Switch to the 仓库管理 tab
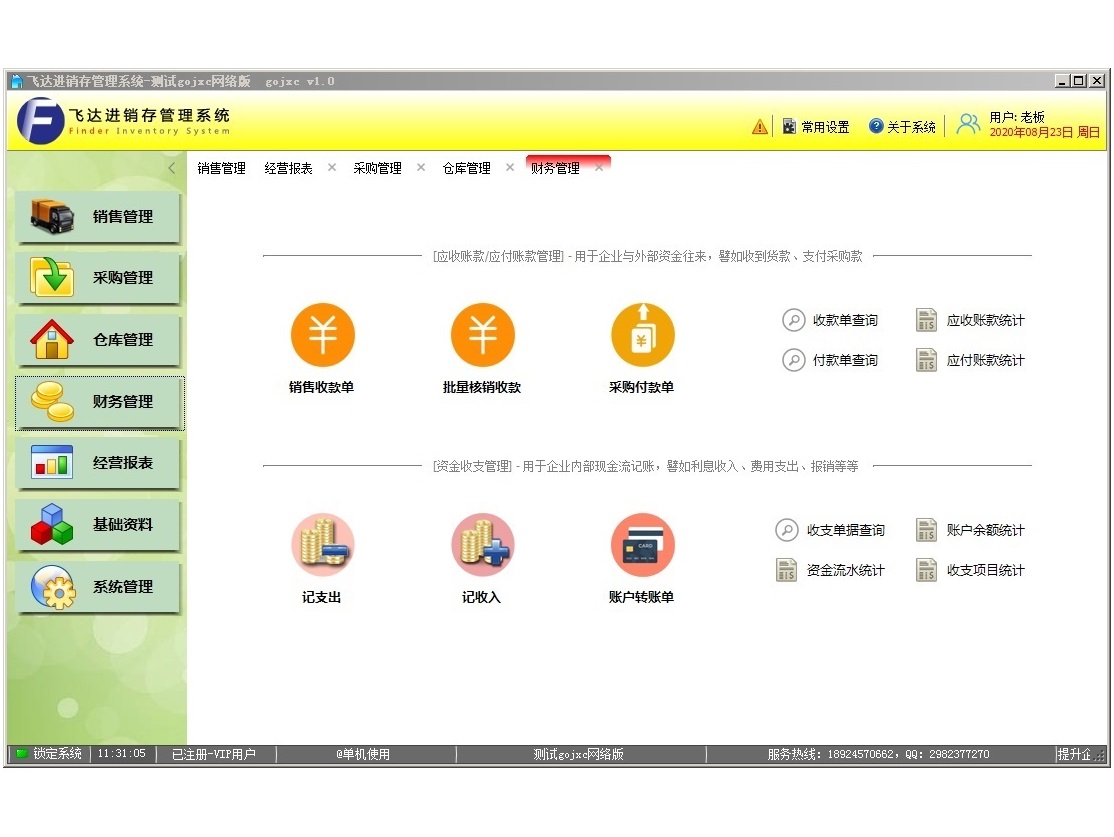Screen dimensions: 1114x837 coord(466,169)
